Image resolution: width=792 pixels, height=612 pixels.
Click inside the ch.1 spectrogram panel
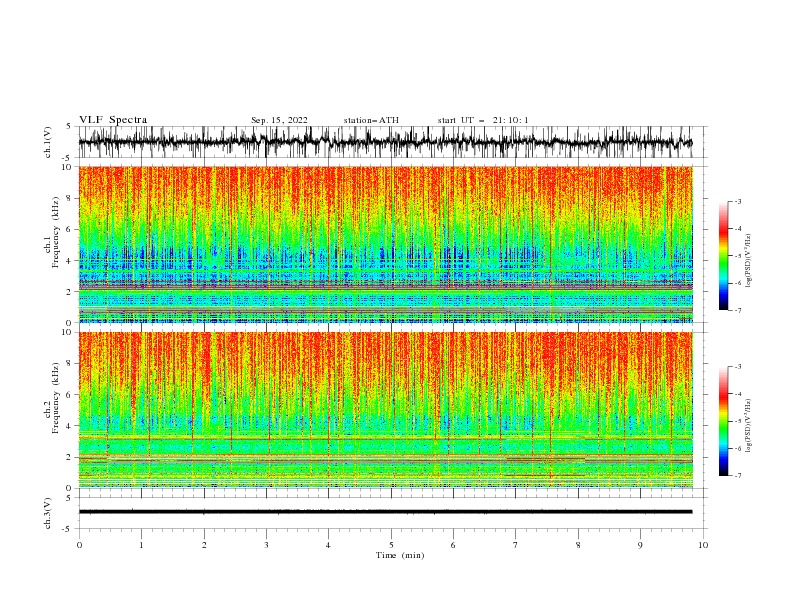385,244
